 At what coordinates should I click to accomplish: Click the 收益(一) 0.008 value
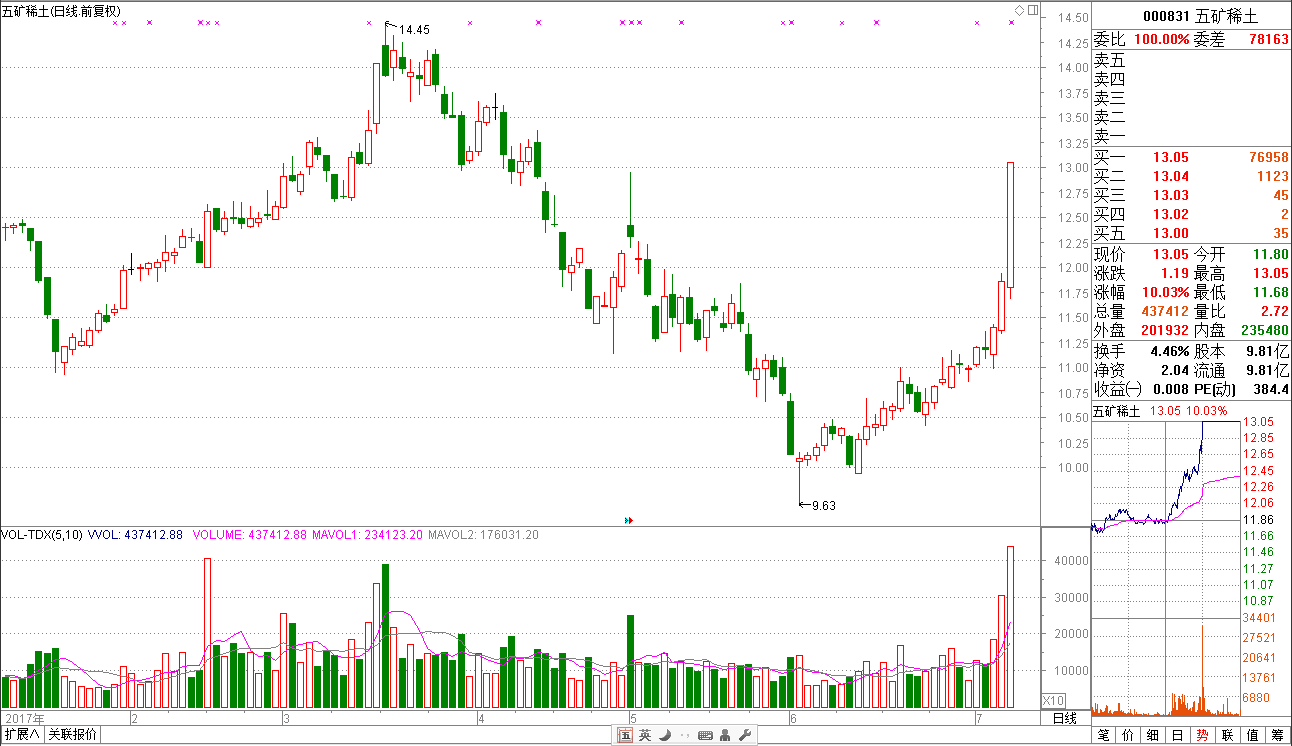[x=1170, y=390]
